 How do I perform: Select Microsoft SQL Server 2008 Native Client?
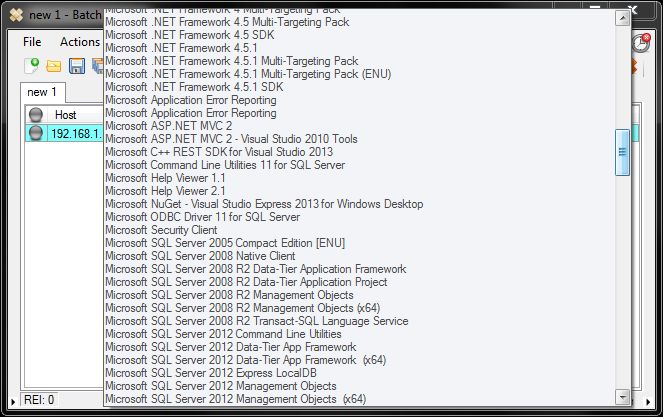200,256
